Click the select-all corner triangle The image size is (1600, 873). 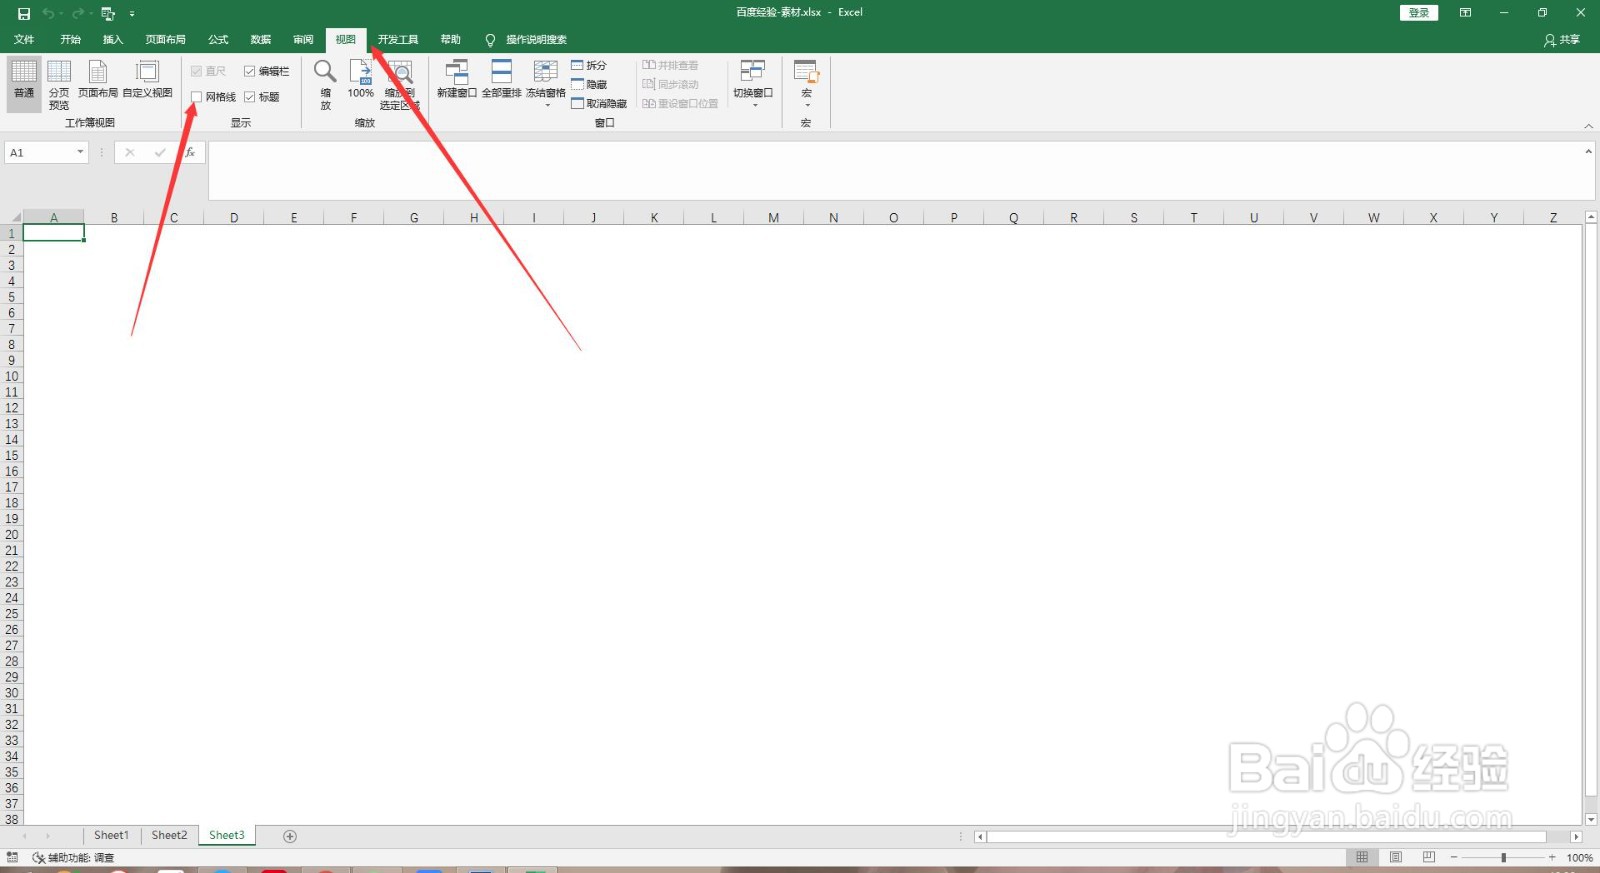(14, 217)
